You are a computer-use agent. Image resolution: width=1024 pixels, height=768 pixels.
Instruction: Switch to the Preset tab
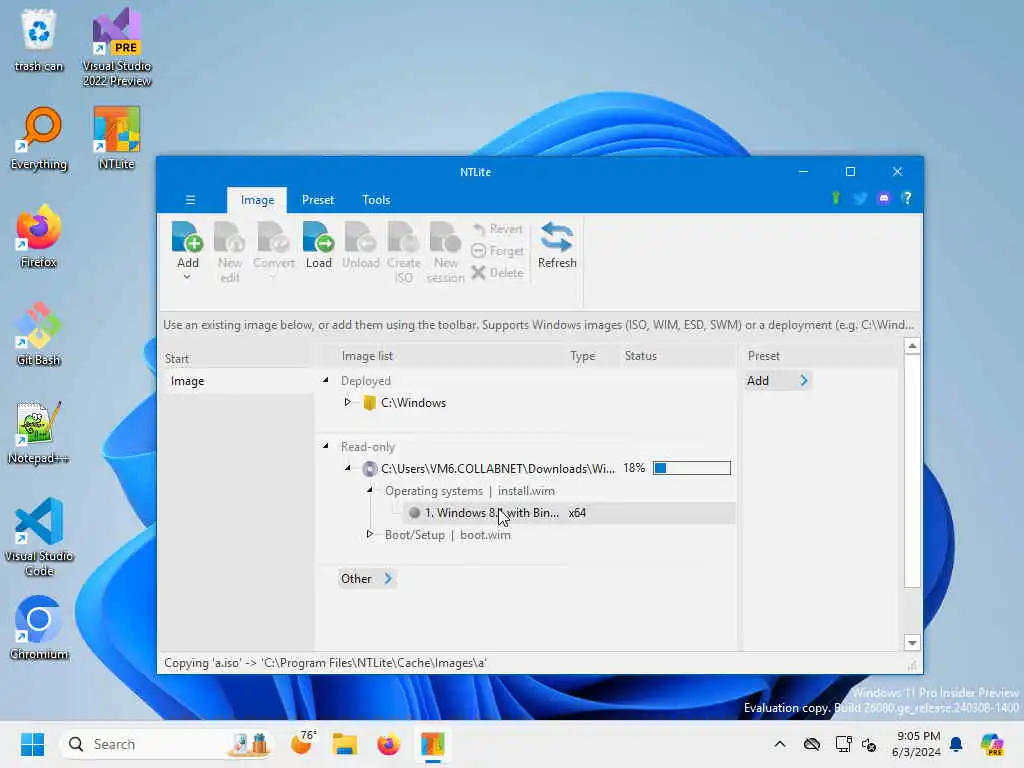[x=318, y=200]
